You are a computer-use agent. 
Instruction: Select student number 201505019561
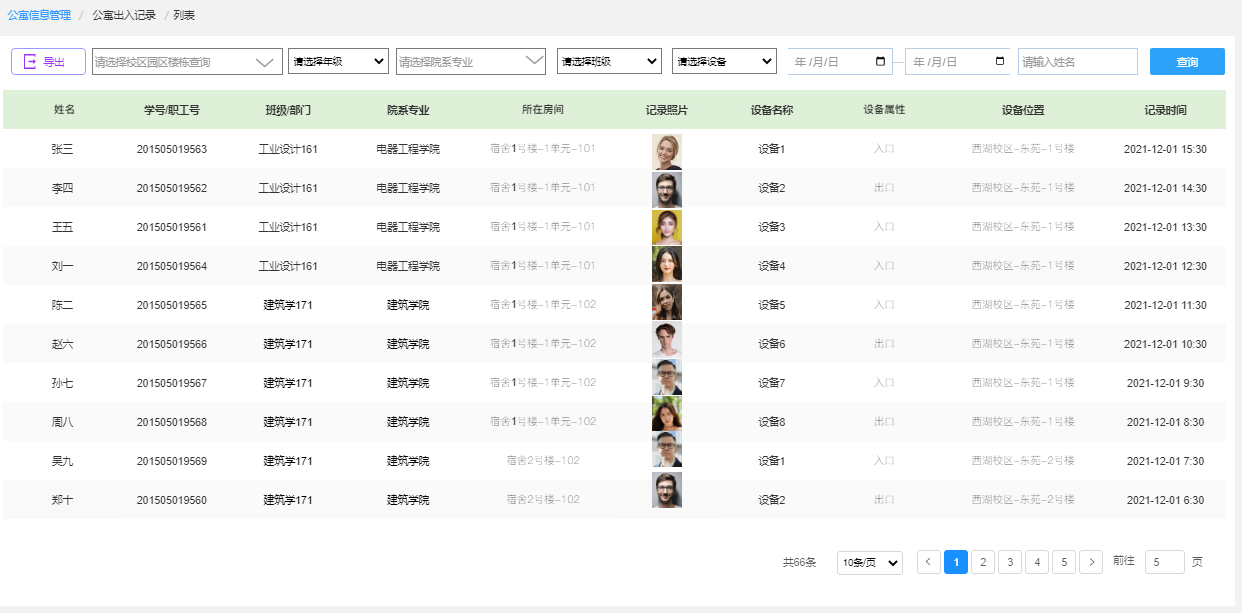point(172,227)
